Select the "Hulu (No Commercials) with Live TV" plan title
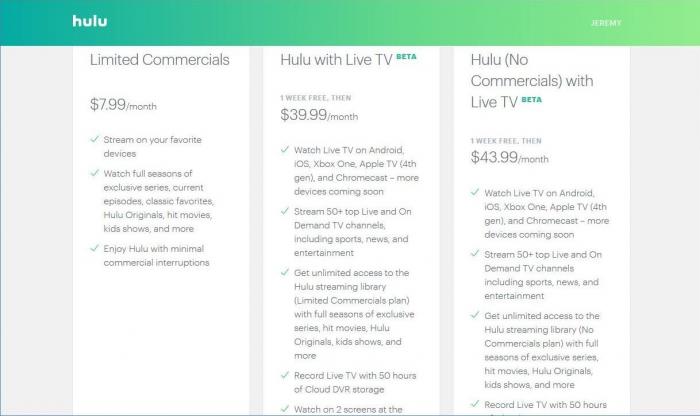This screenshot has height=416, width=700. tap(530, 78)
